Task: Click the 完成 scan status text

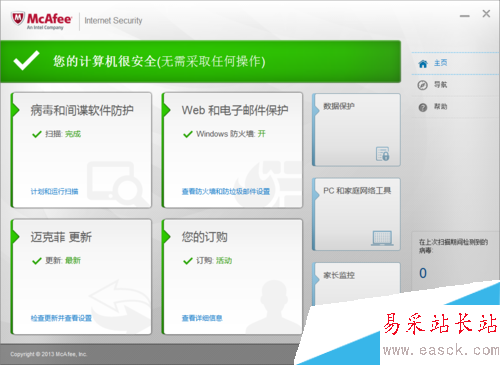Action: click(73, 134)
